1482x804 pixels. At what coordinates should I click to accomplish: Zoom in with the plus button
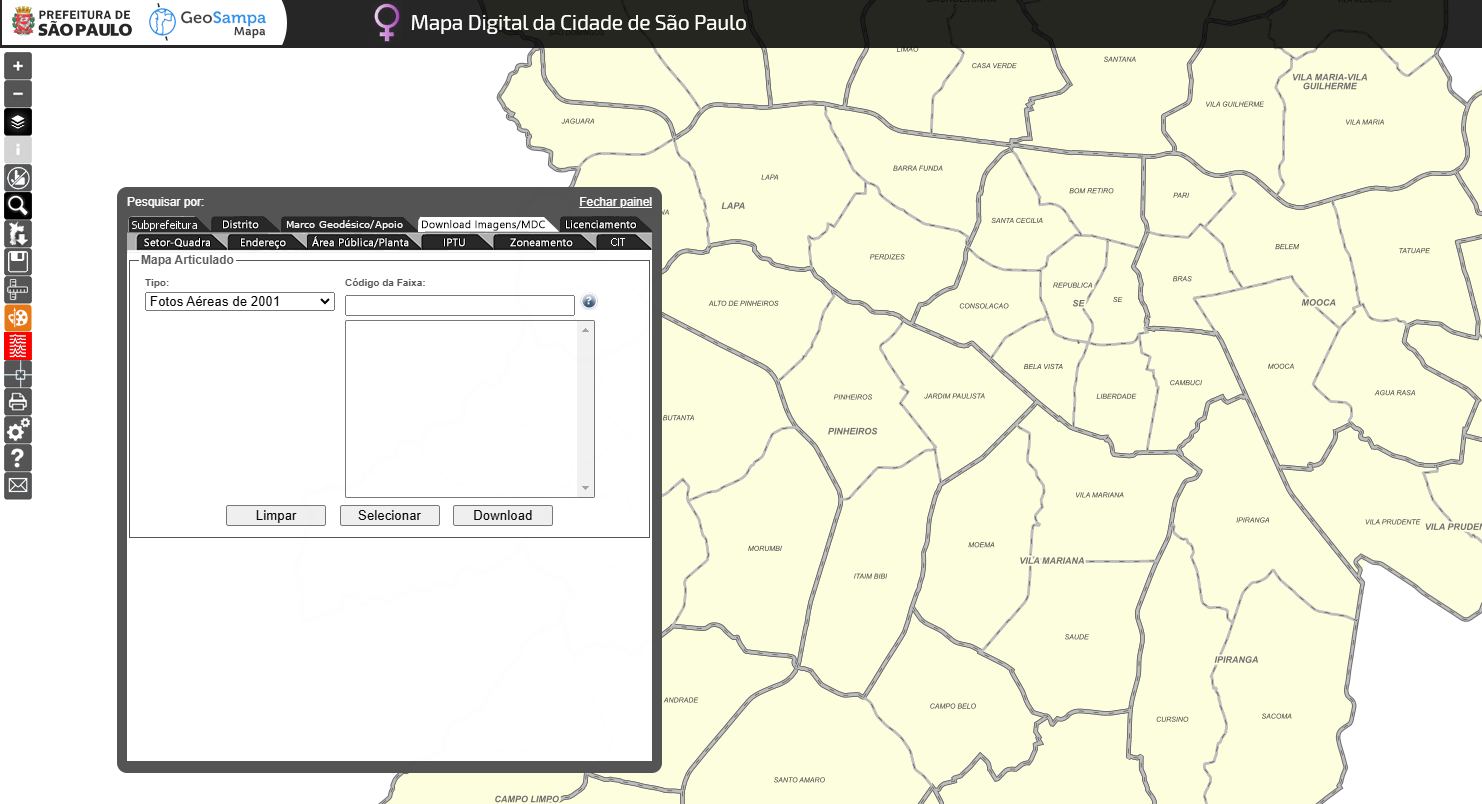(x=18, y=66)
